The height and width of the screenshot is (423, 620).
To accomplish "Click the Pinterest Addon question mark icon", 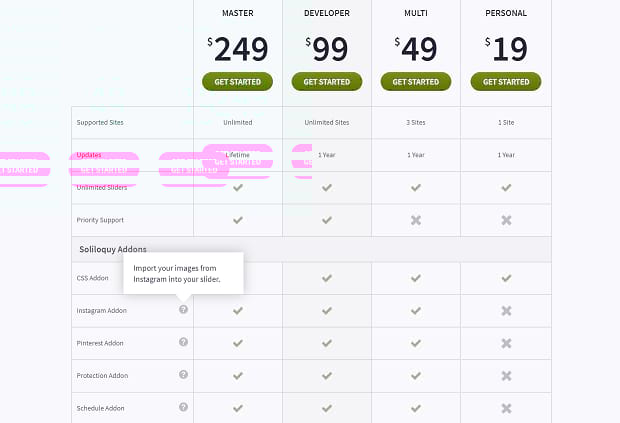I will (x=183, y=342).
